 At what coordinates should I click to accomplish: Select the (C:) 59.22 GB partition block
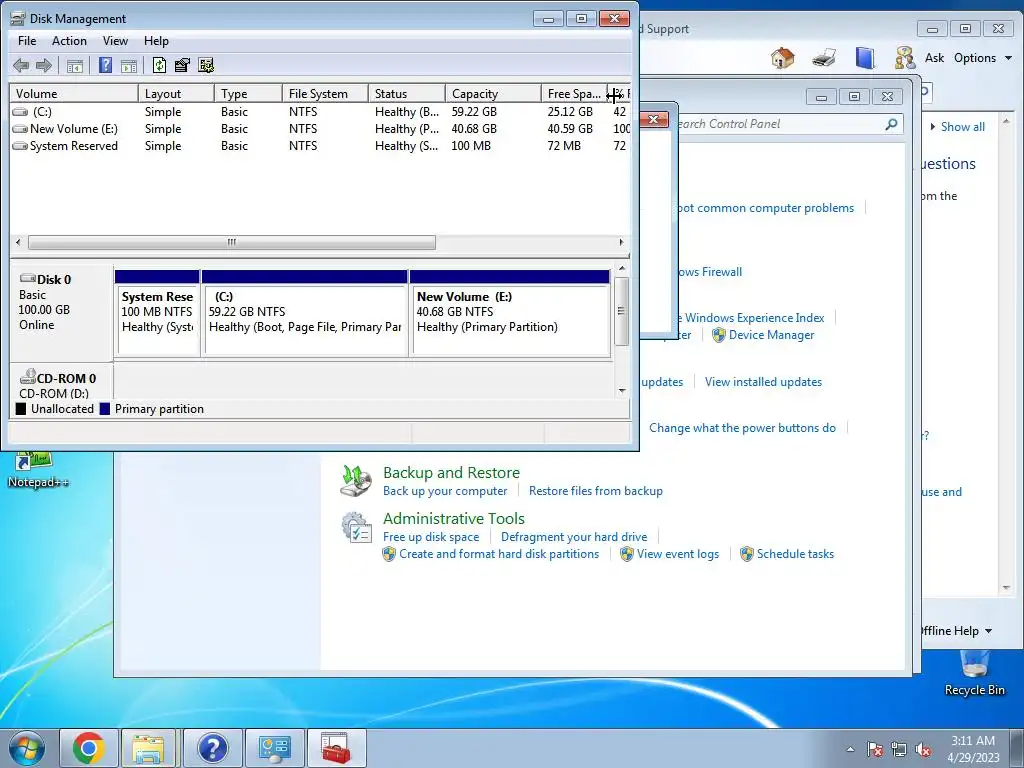pos(305,313)
